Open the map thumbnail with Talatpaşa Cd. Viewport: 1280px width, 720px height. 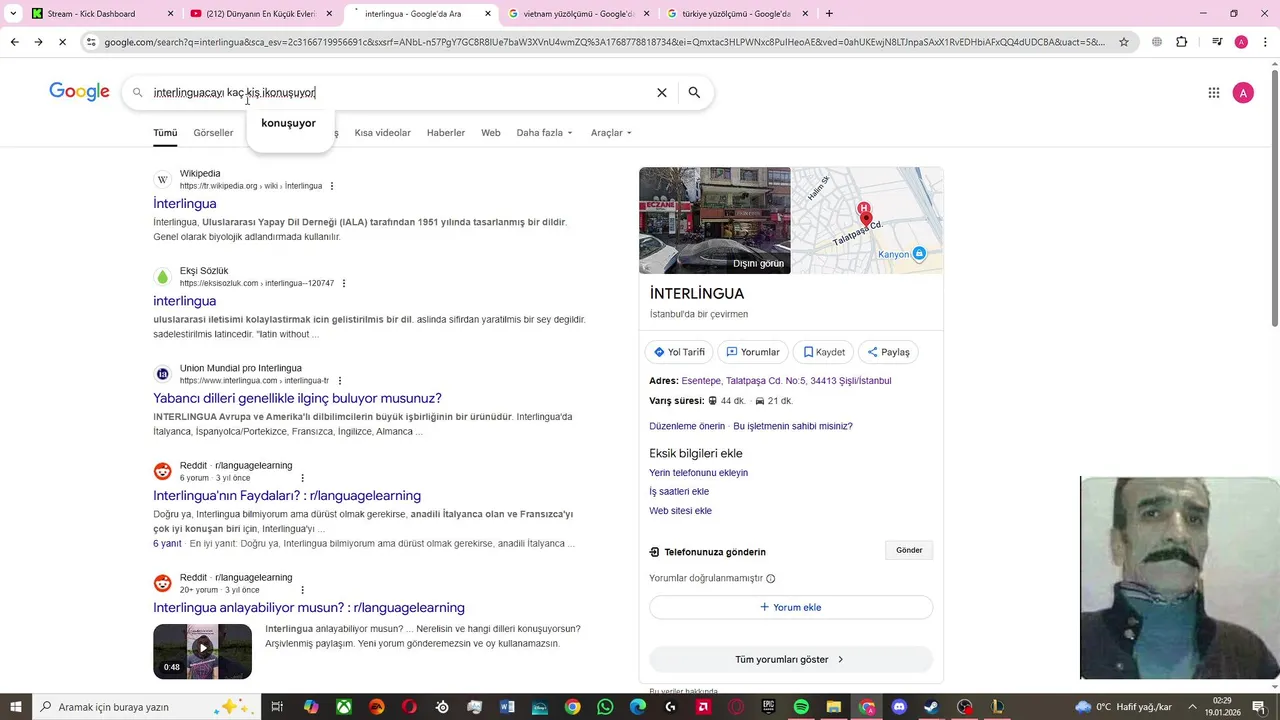pyautogui.click(x=868, y=220)
